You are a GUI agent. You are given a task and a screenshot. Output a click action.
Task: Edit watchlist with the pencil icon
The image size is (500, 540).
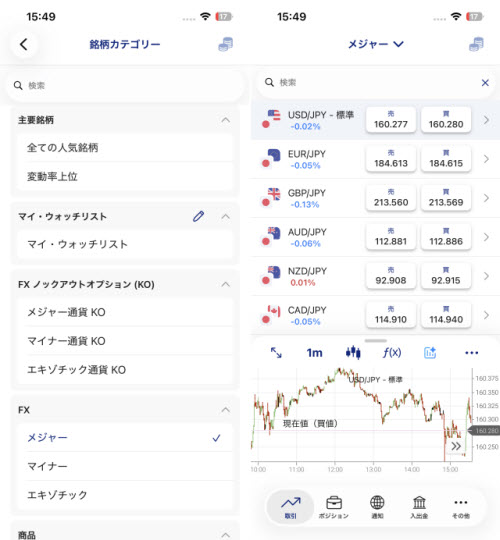click(x=198, y=216)
